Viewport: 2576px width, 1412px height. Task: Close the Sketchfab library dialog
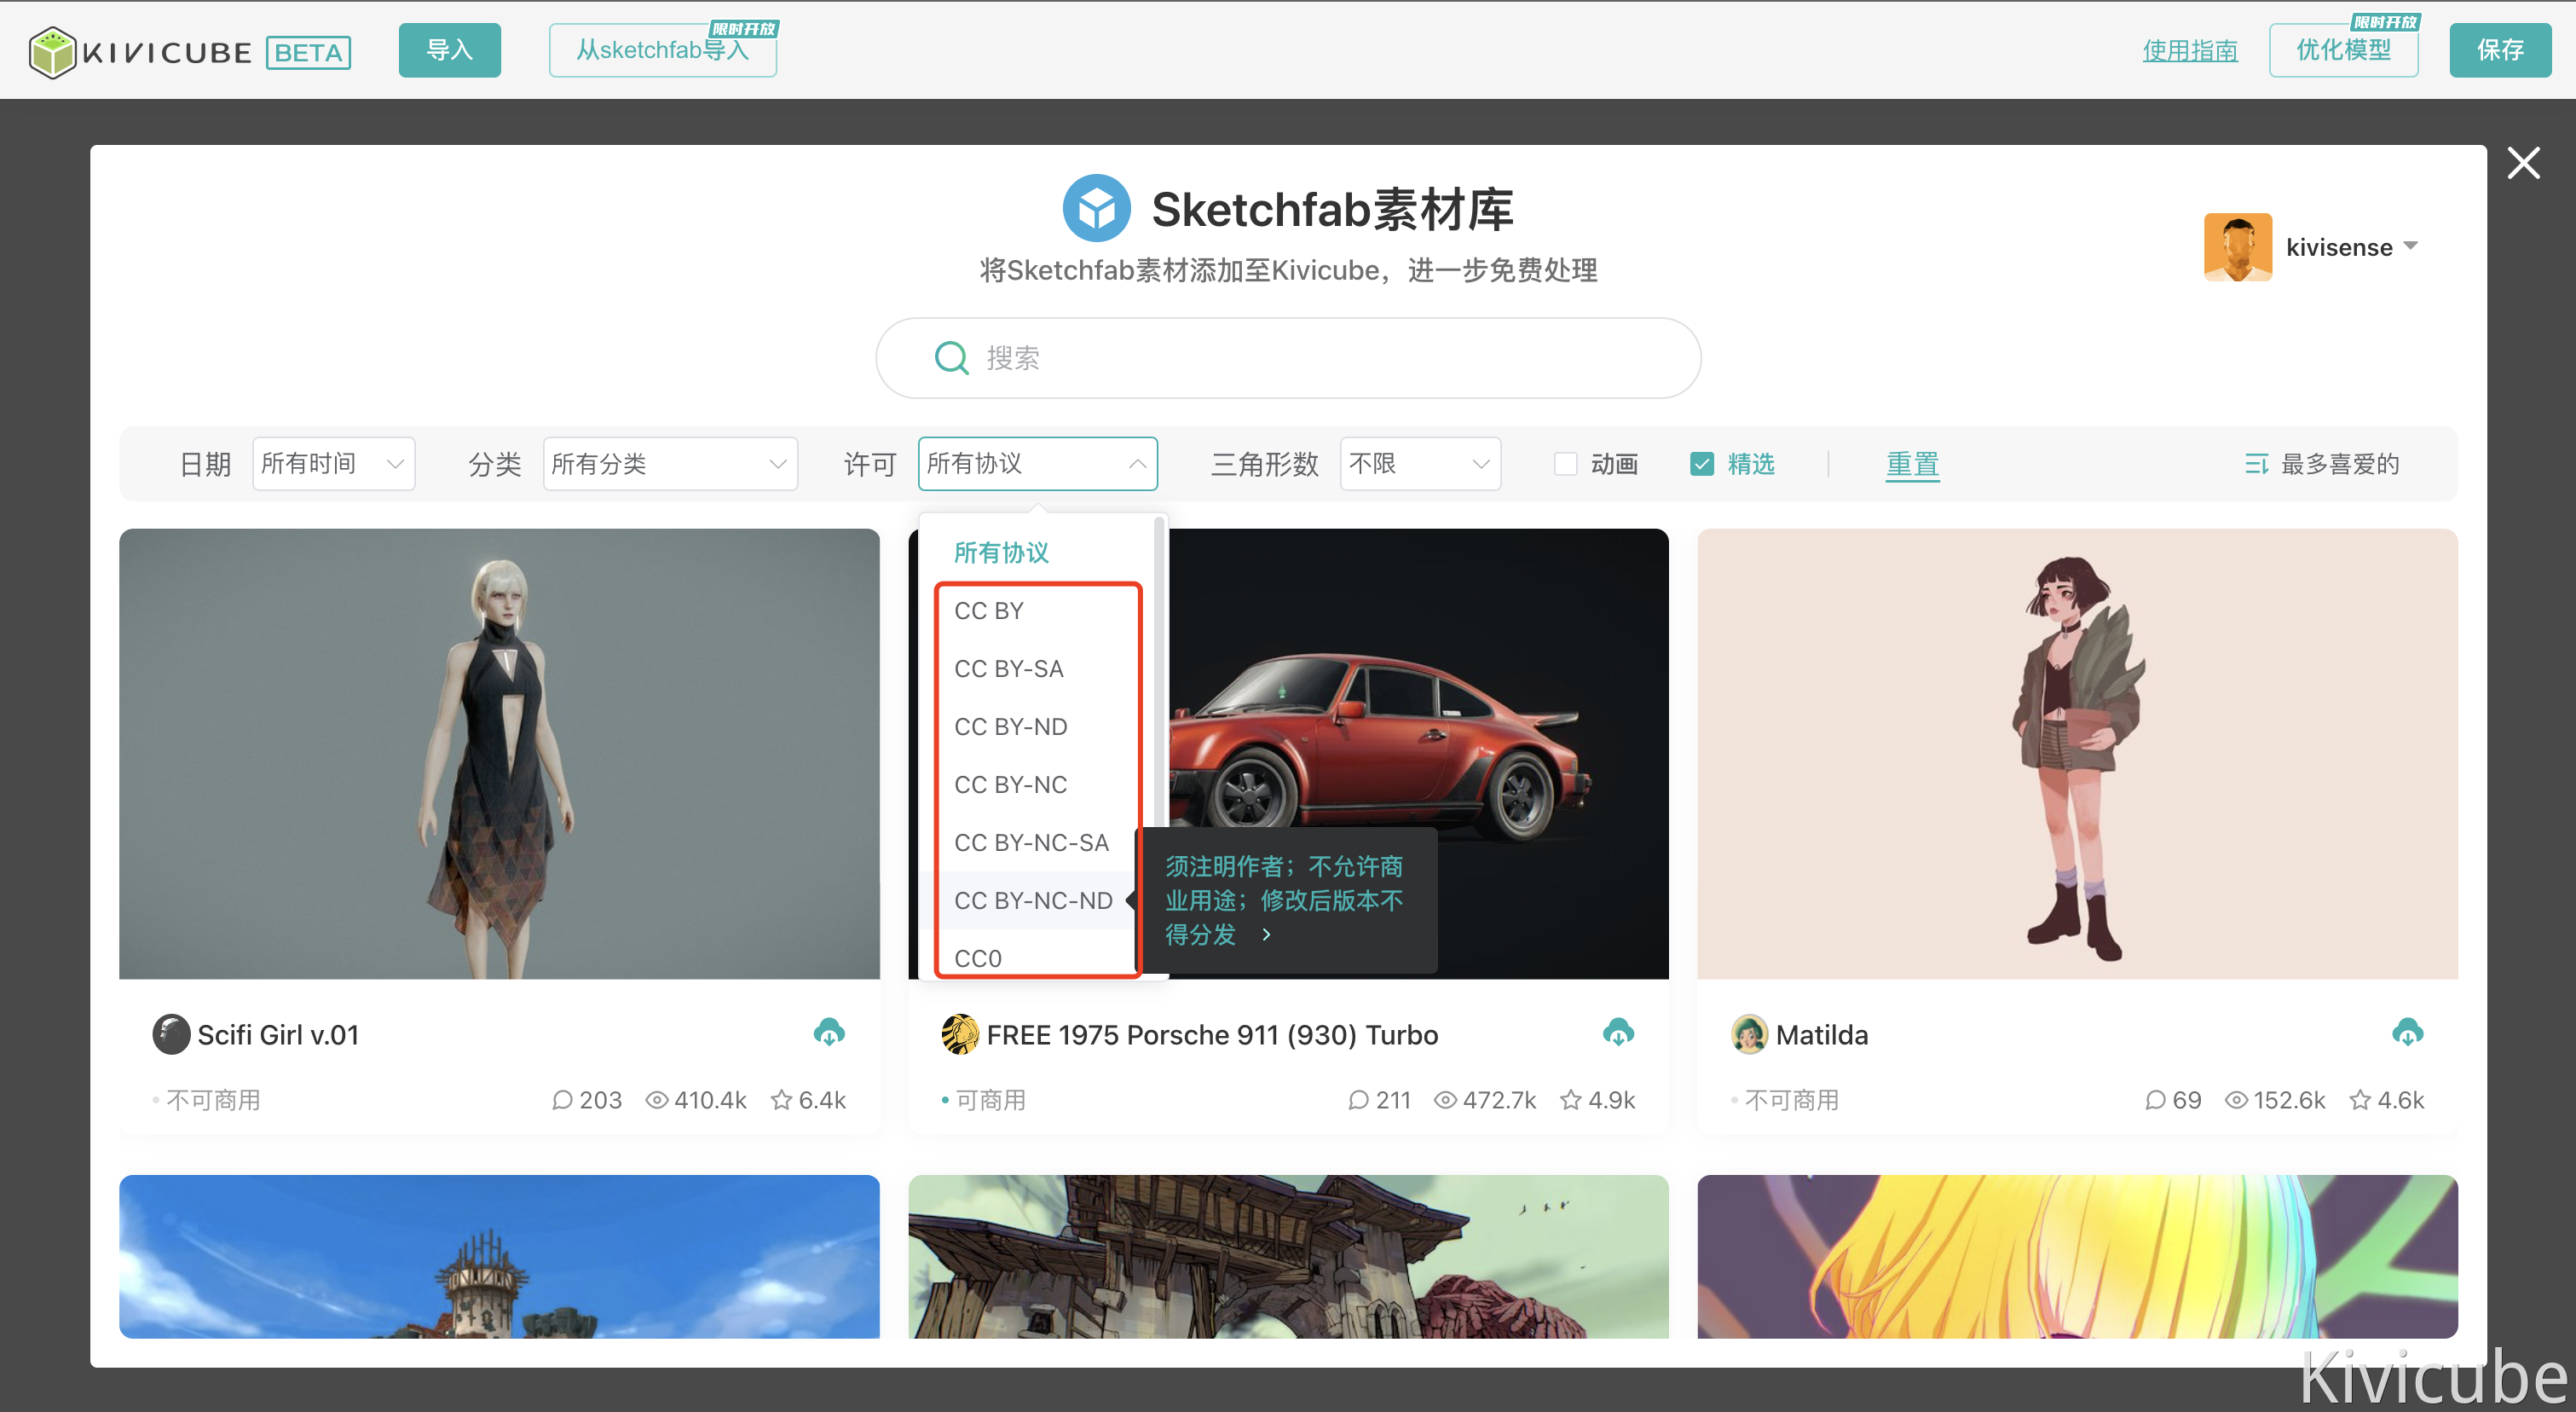(x=2523, y=163)
